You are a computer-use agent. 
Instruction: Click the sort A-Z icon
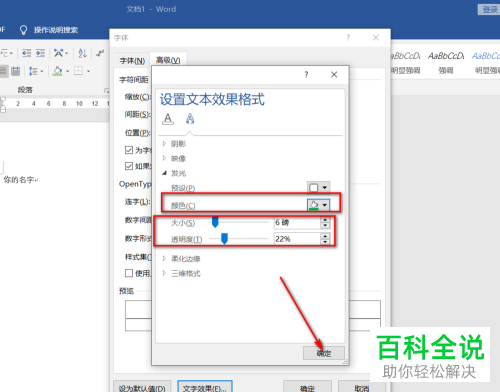point(82,53)
